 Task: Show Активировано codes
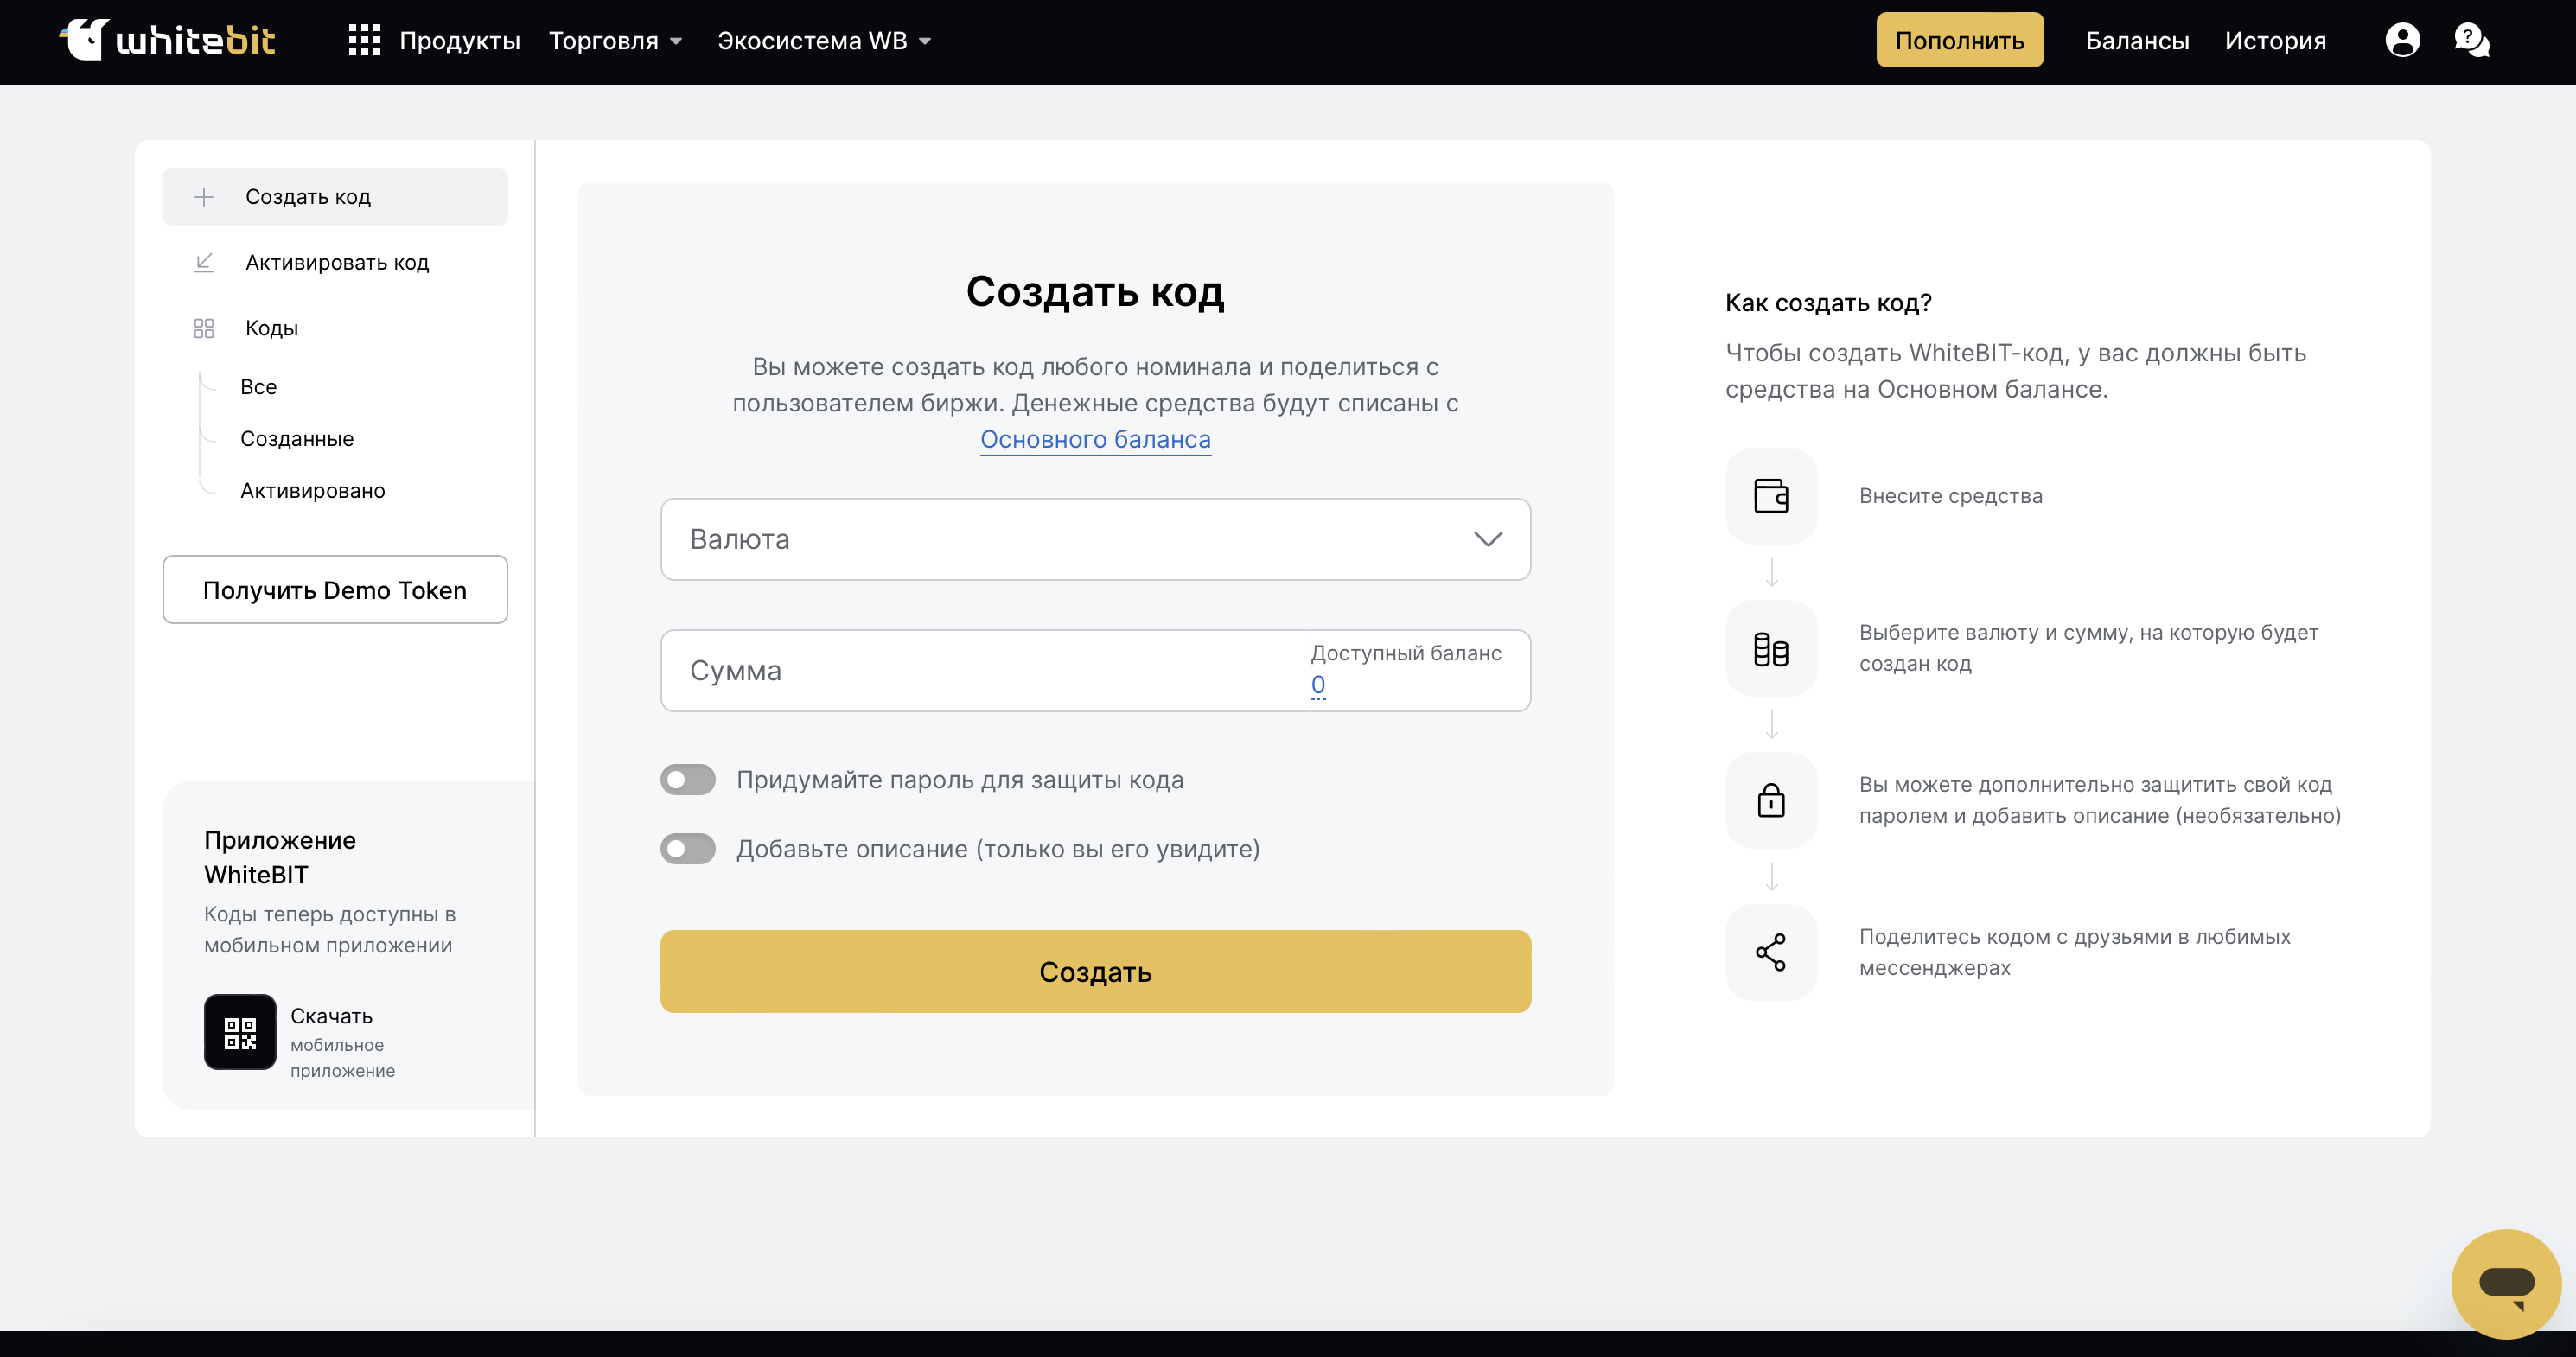[312, 491]
